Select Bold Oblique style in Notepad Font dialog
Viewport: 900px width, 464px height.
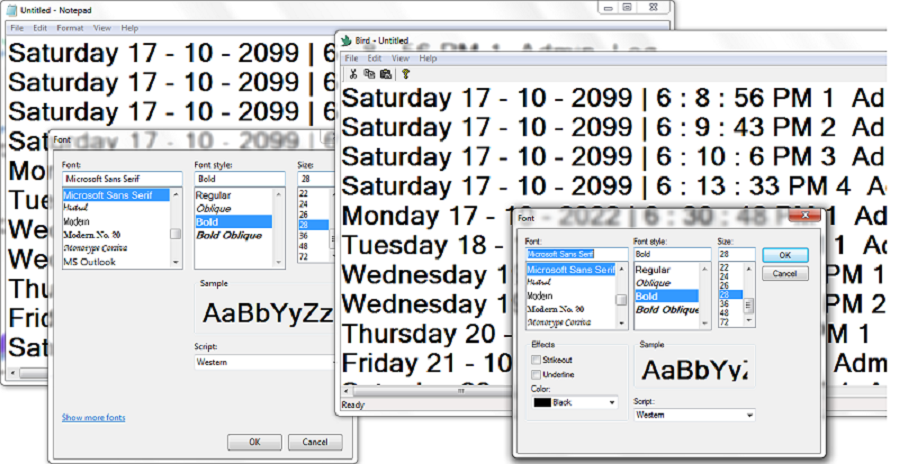(229, 235)
